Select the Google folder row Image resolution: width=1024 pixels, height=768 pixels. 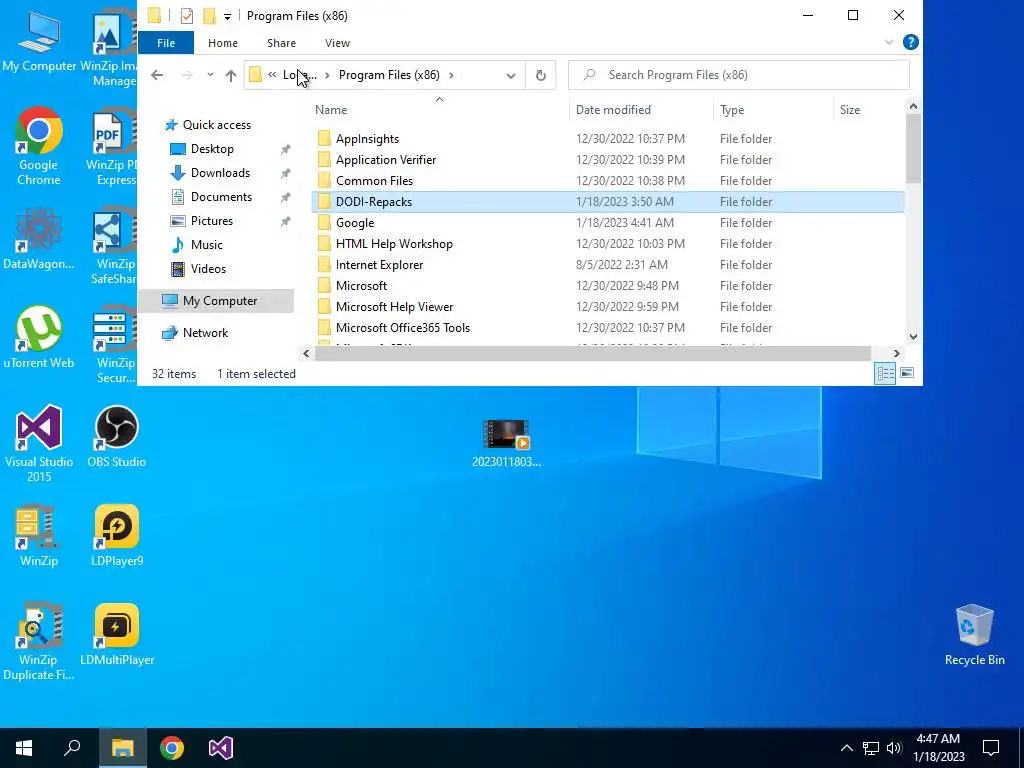click(608, 223)
